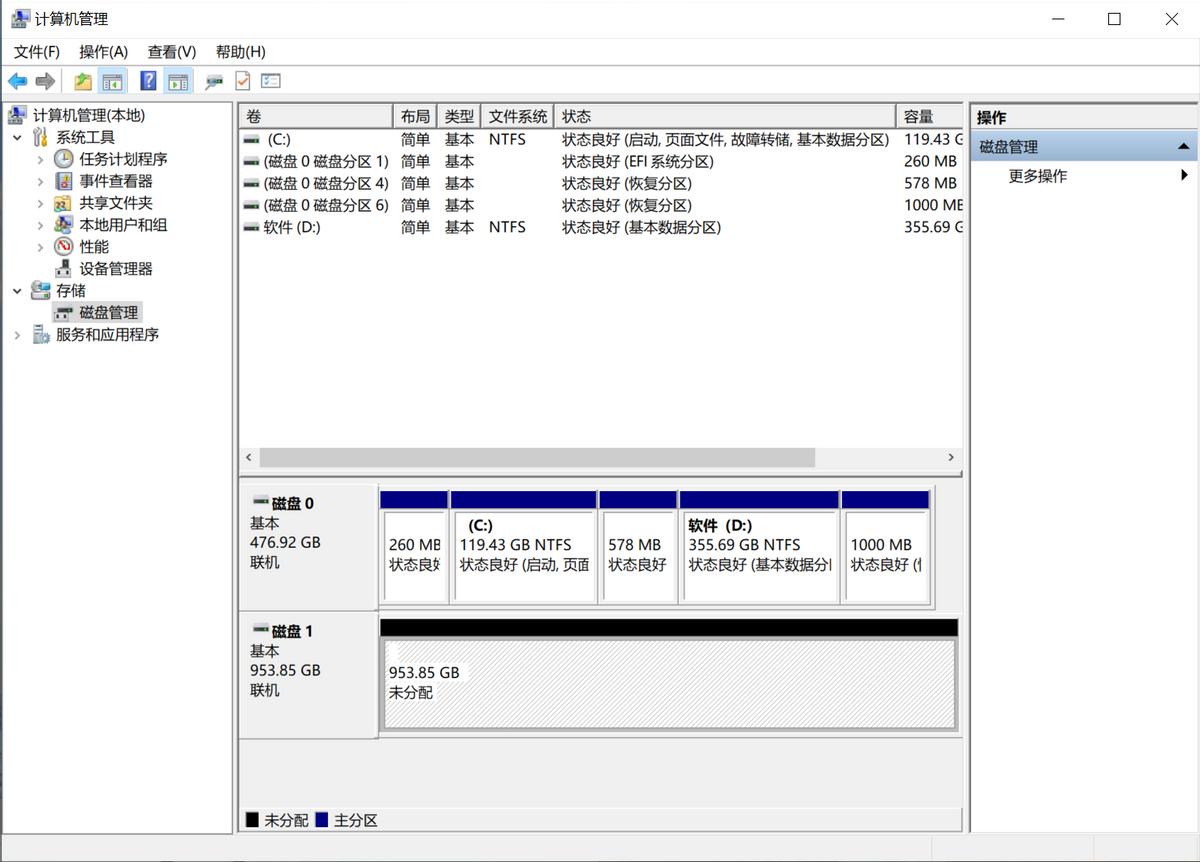Click the disk properties toolbar icon

coord(212,81)
